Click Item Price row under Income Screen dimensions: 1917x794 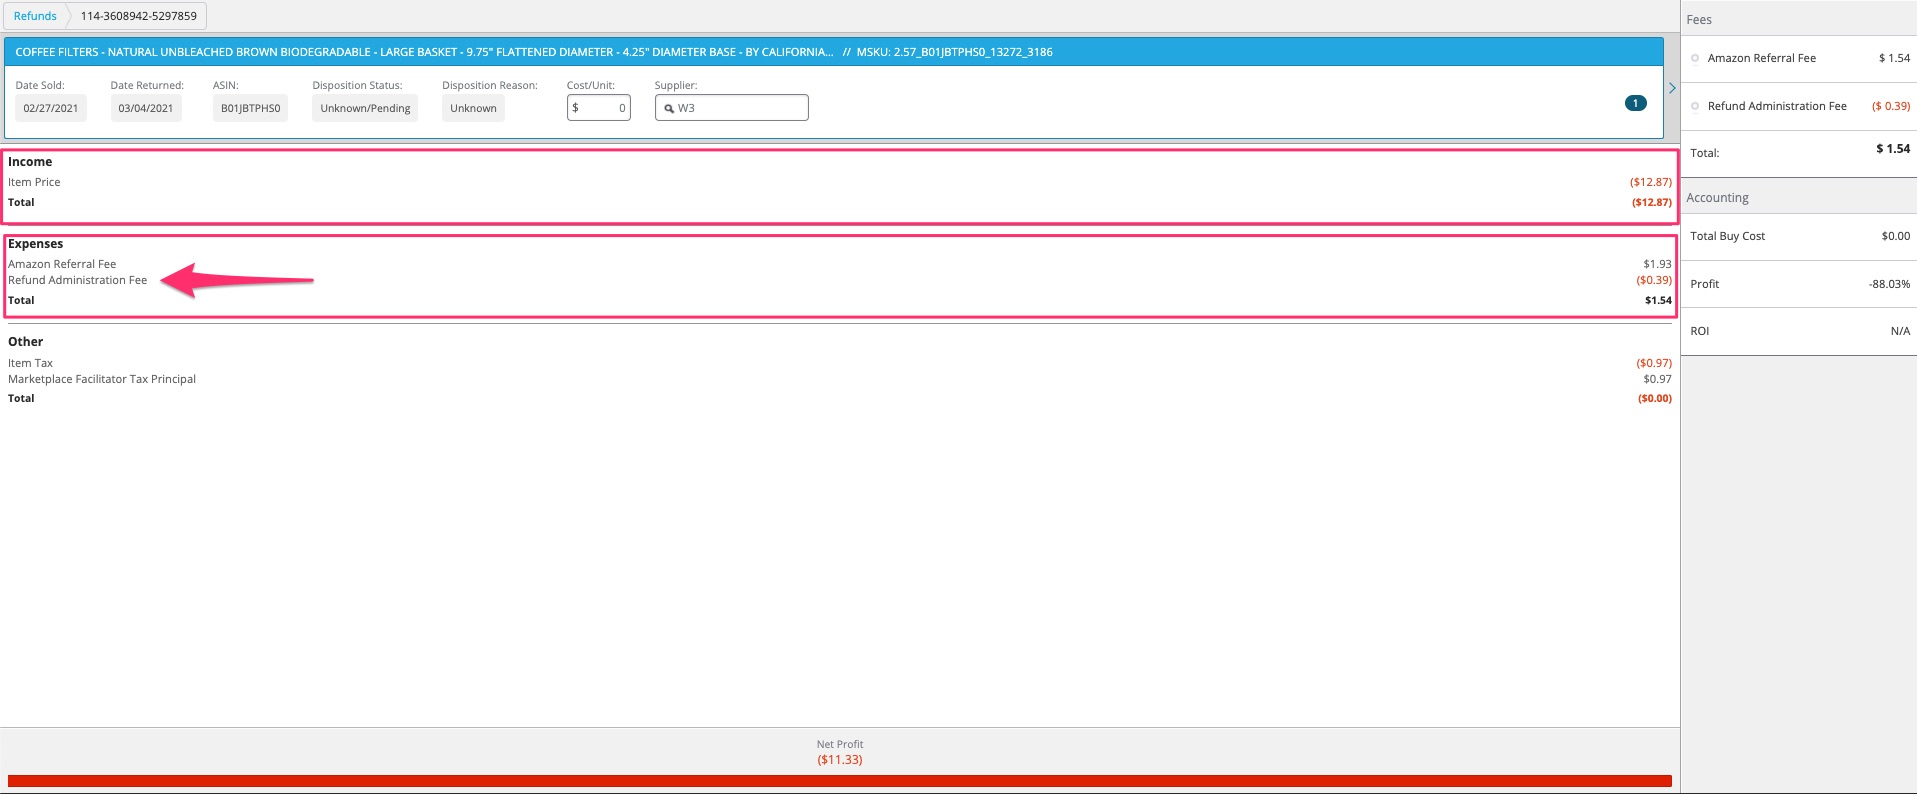(840, 182)
